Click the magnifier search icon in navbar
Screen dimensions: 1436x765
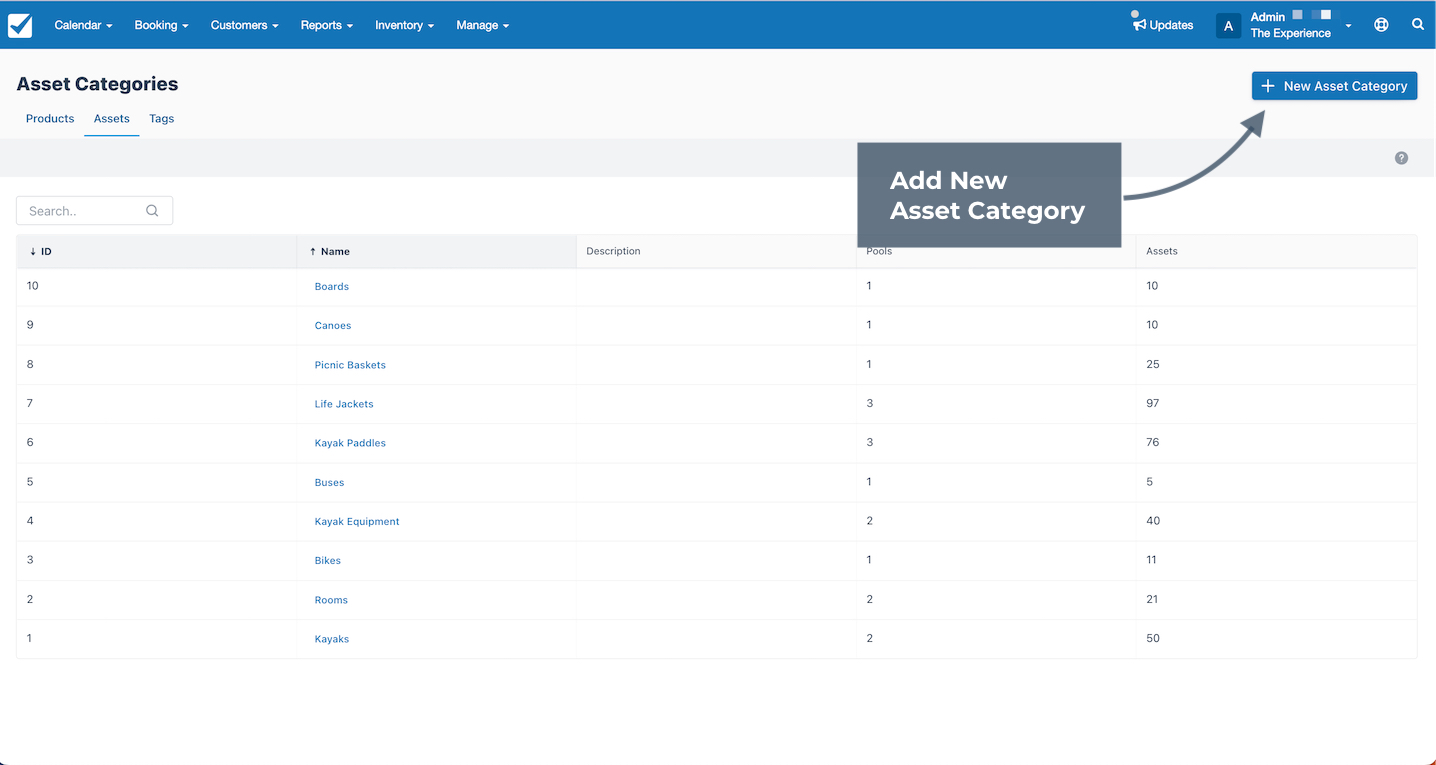click(x=1418, y=24)
